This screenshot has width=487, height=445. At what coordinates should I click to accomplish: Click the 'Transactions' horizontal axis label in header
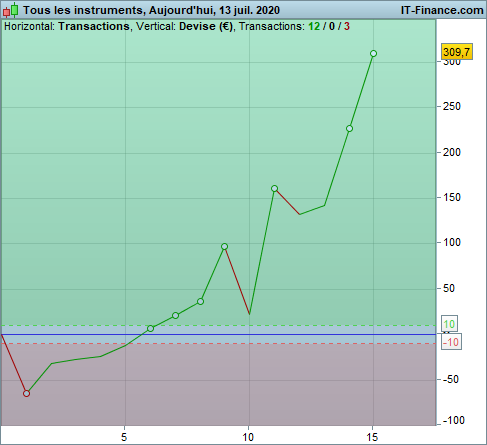[x=94, y=26]
